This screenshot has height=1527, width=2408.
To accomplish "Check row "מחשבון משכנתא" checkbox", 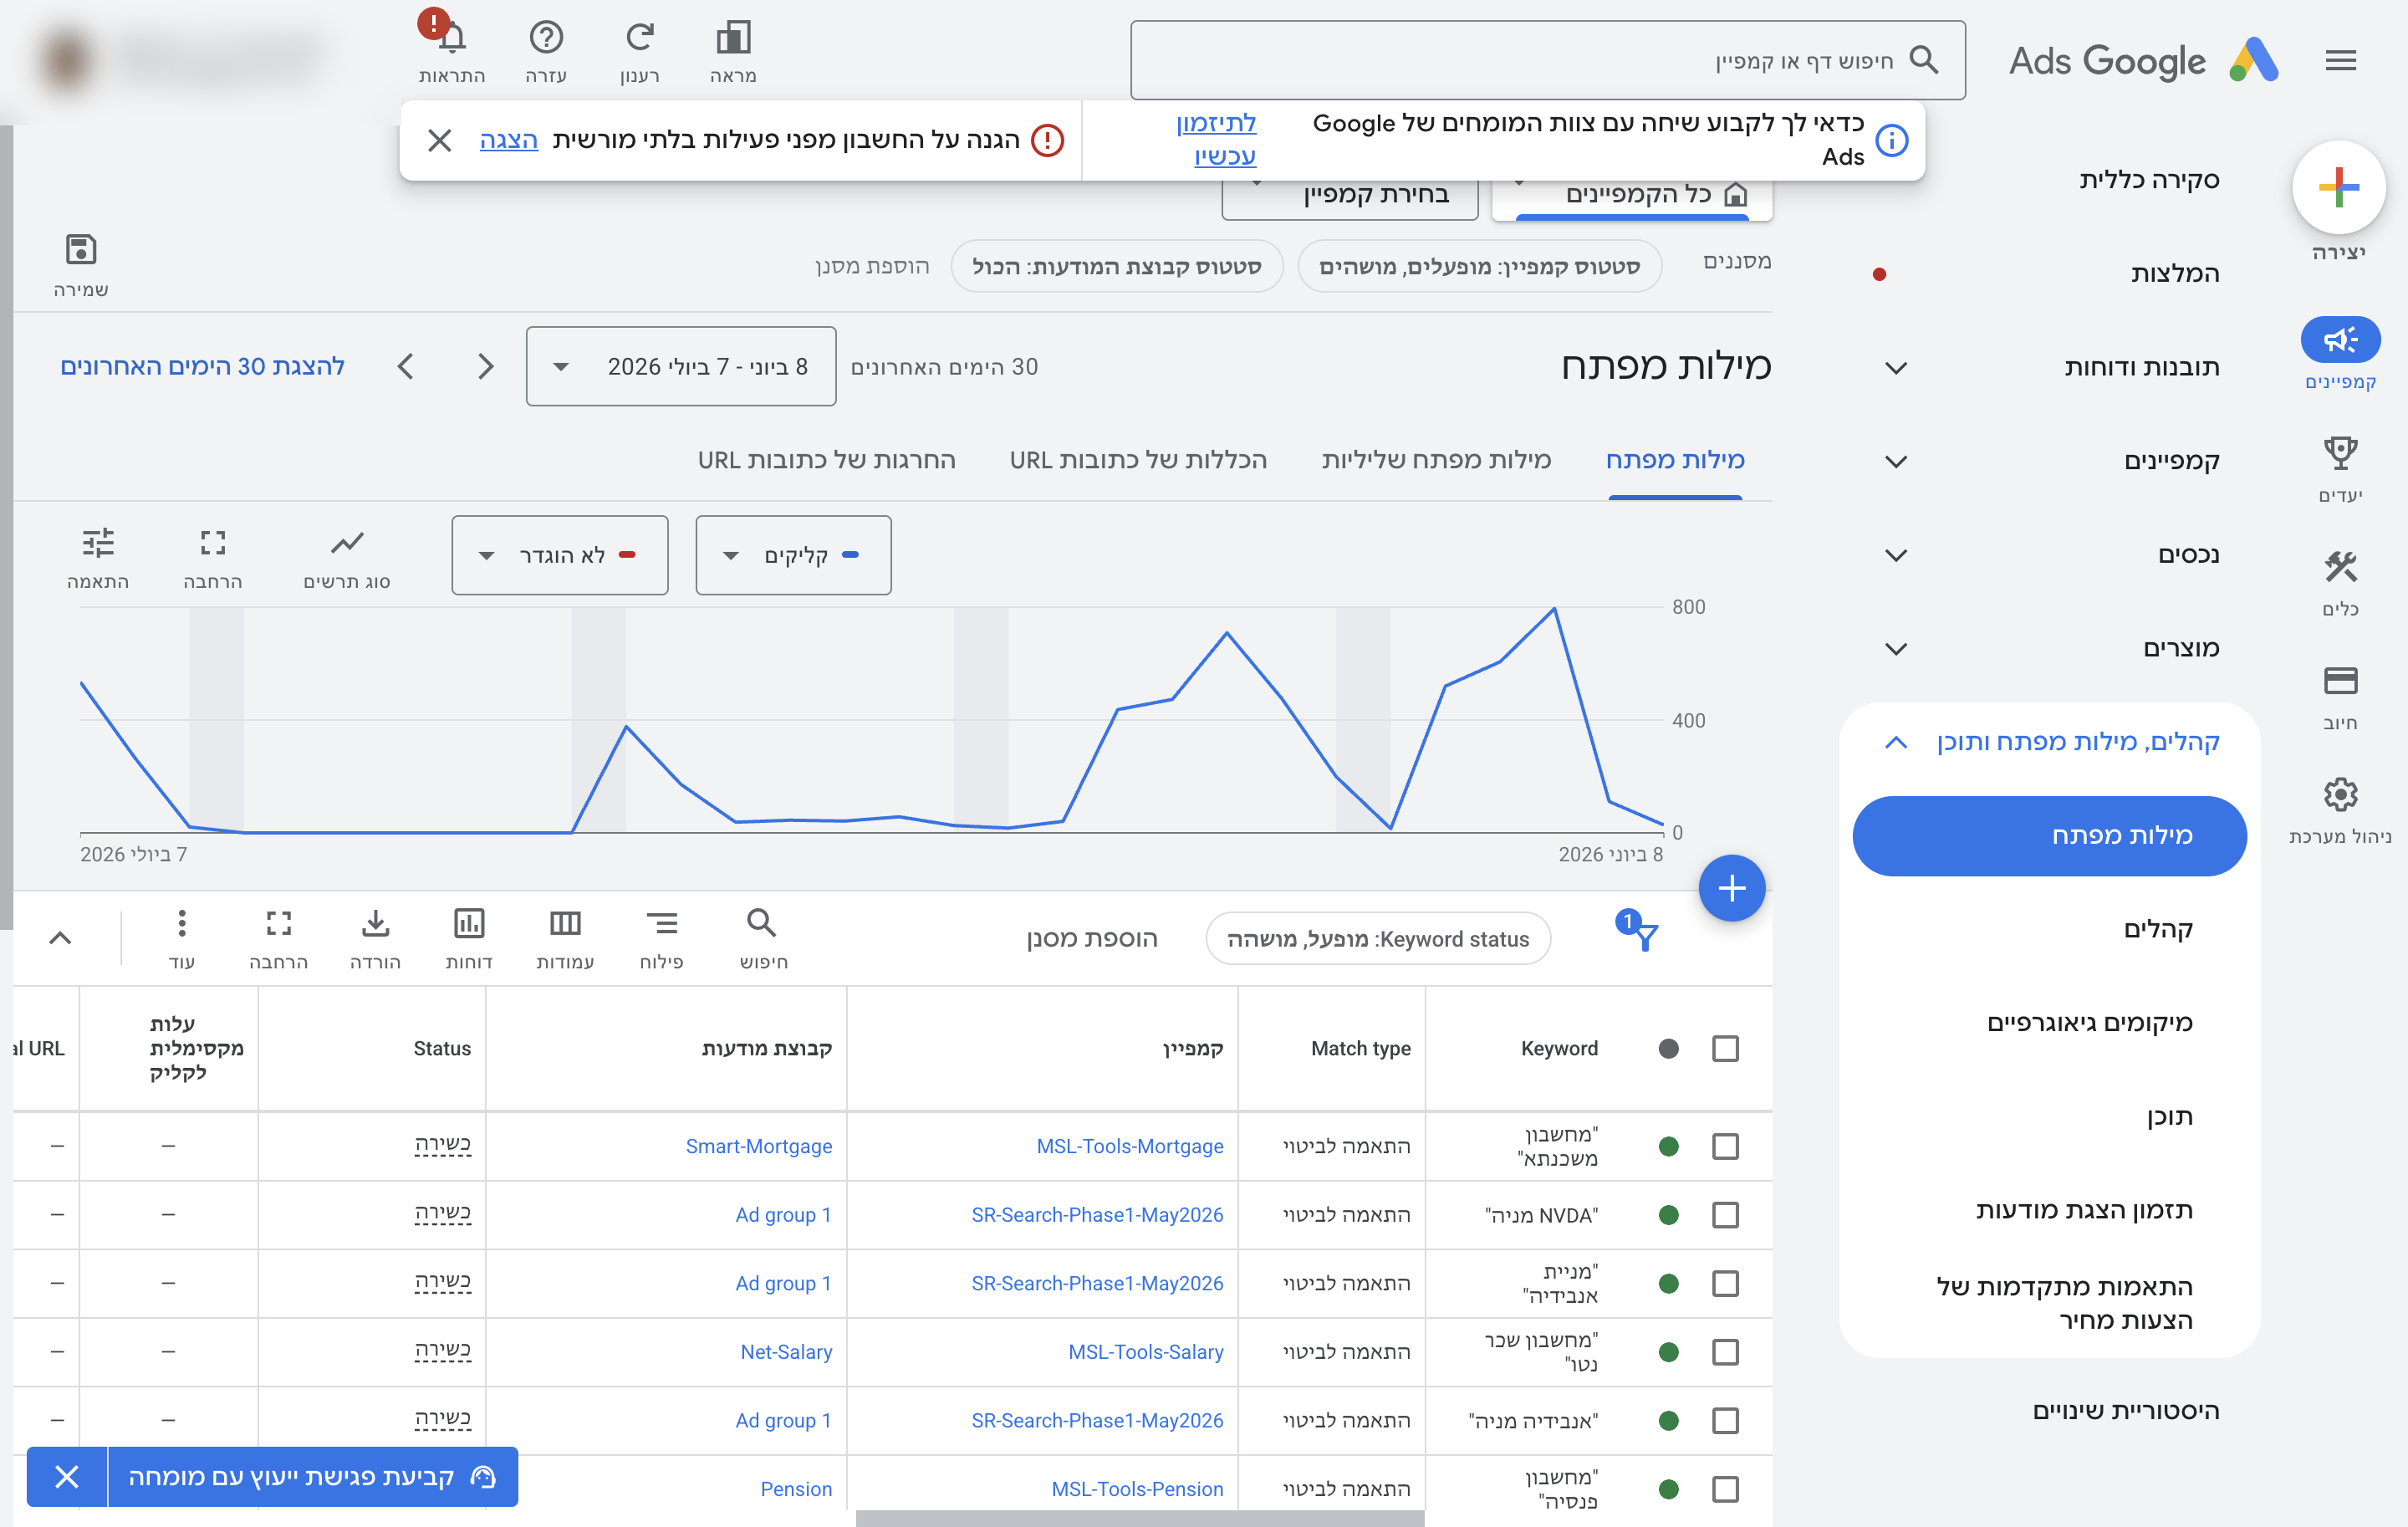I will point(1725,1146).
